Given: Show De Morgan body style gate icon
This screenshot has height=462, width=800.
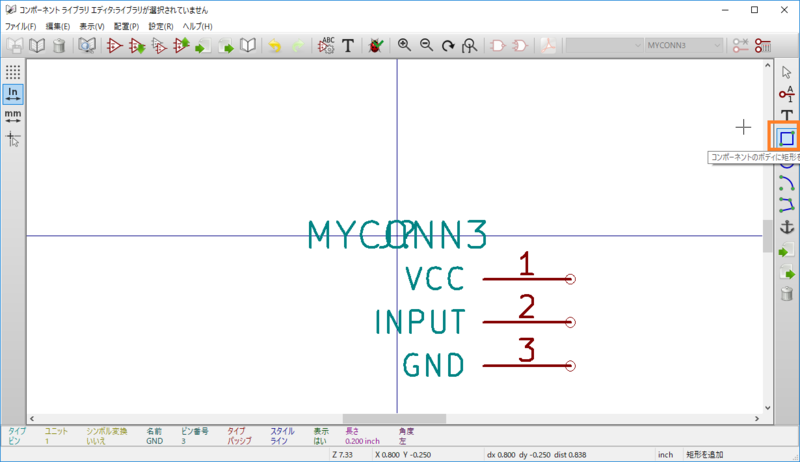Looking at the screenshot, I should [520, 46].
